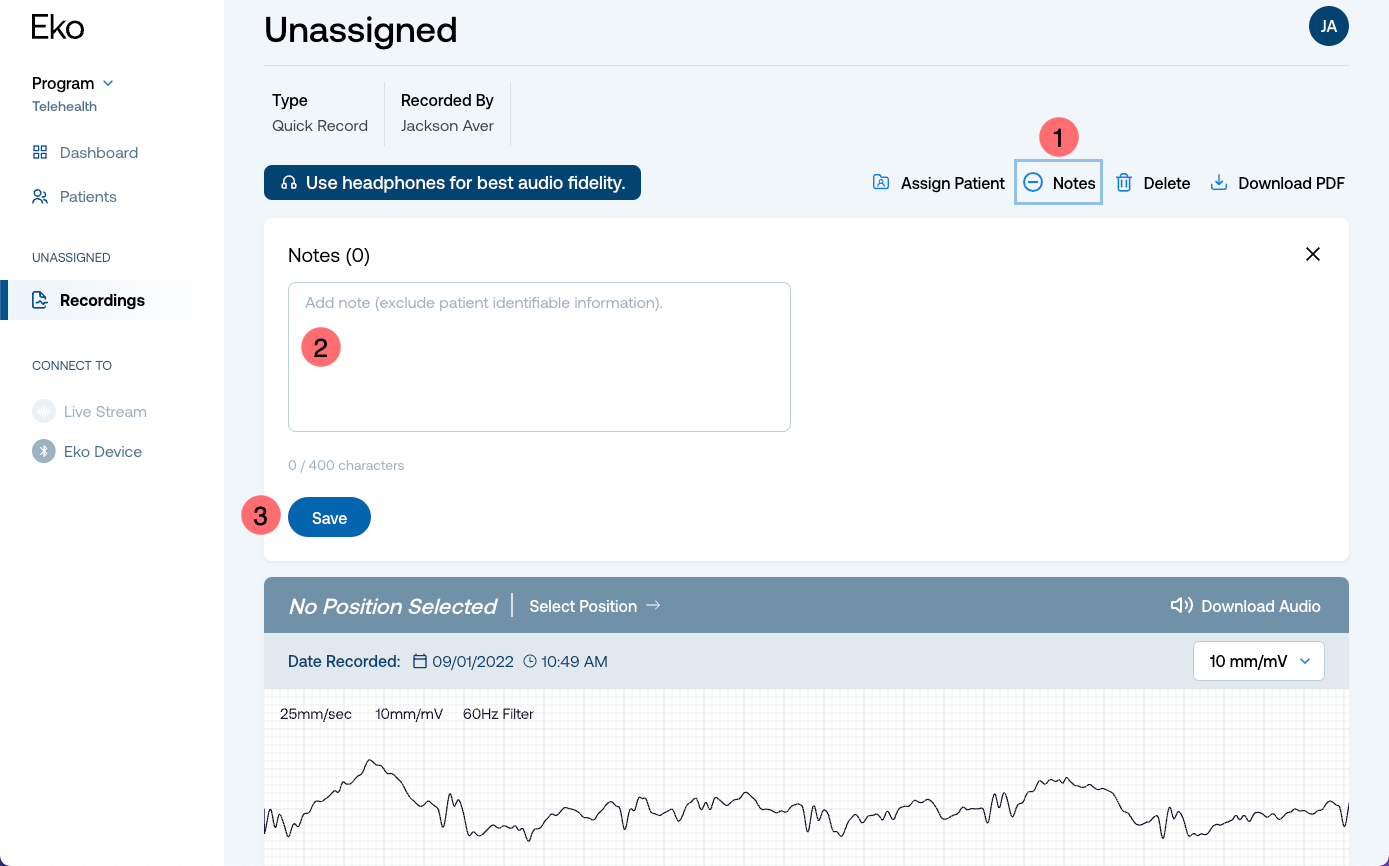Click the Eko Device Bluetooth icon
Screen dimensions: 1389x866
44,452
